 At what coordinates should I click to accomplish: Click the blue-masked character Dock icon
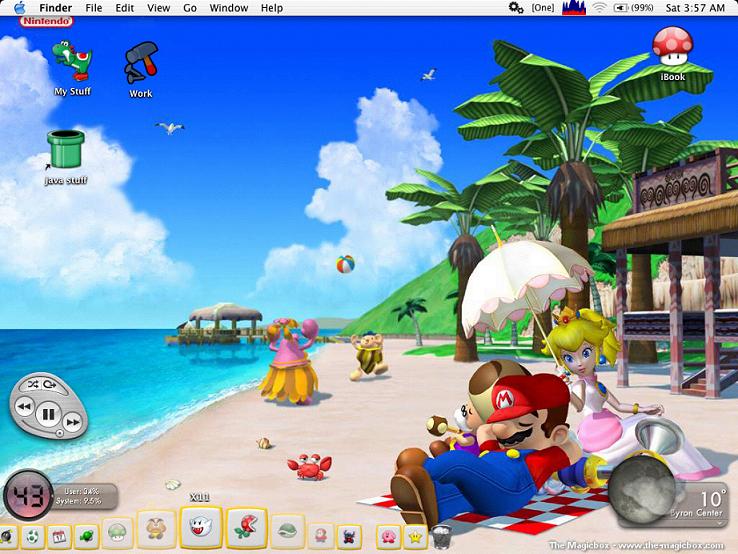349,536
